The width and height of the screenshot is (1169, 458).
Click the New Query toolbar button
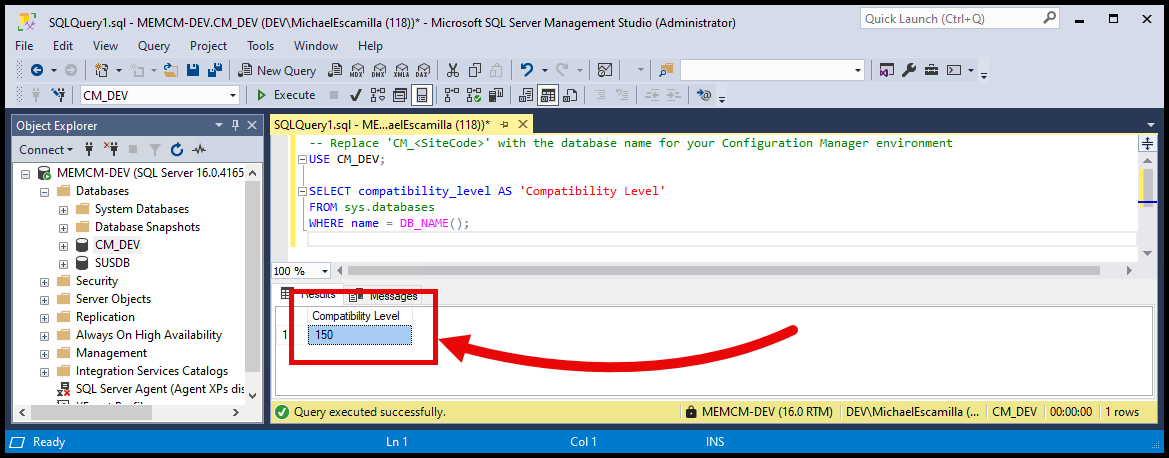tap(277, 70)
